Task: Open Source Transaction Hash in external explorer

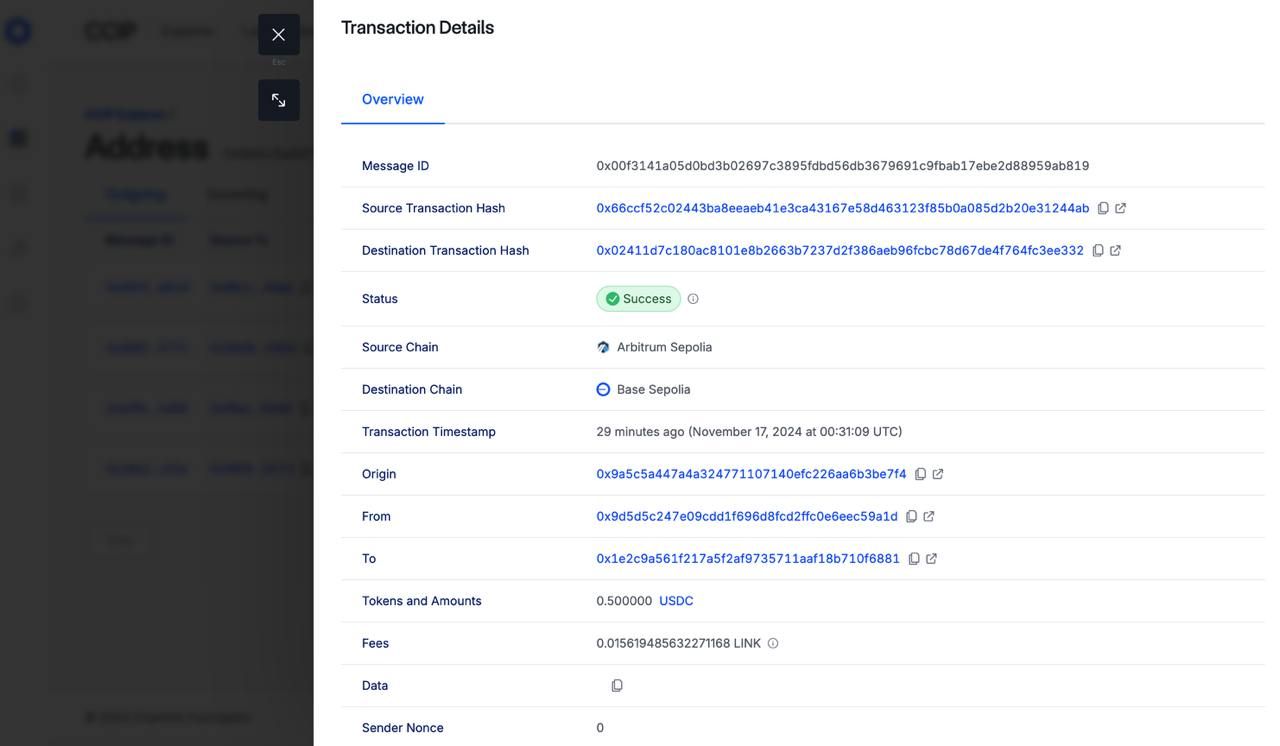Action: pyautogui.click(x=1120, y=208)
